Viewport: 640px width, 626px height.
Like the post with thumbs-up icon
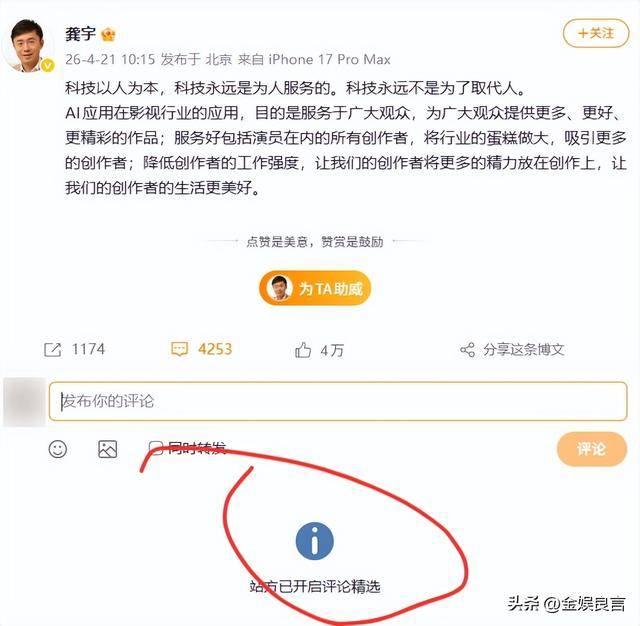(x=303, y=350)
